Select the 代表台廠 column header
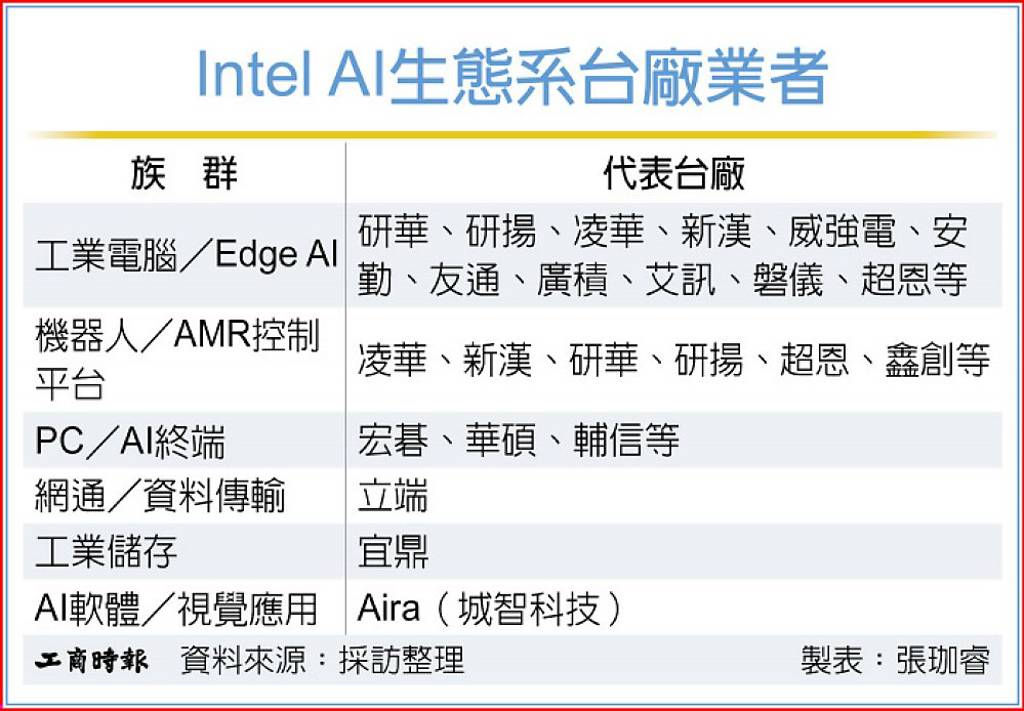The image size is (1024, 711). point(673,174)
